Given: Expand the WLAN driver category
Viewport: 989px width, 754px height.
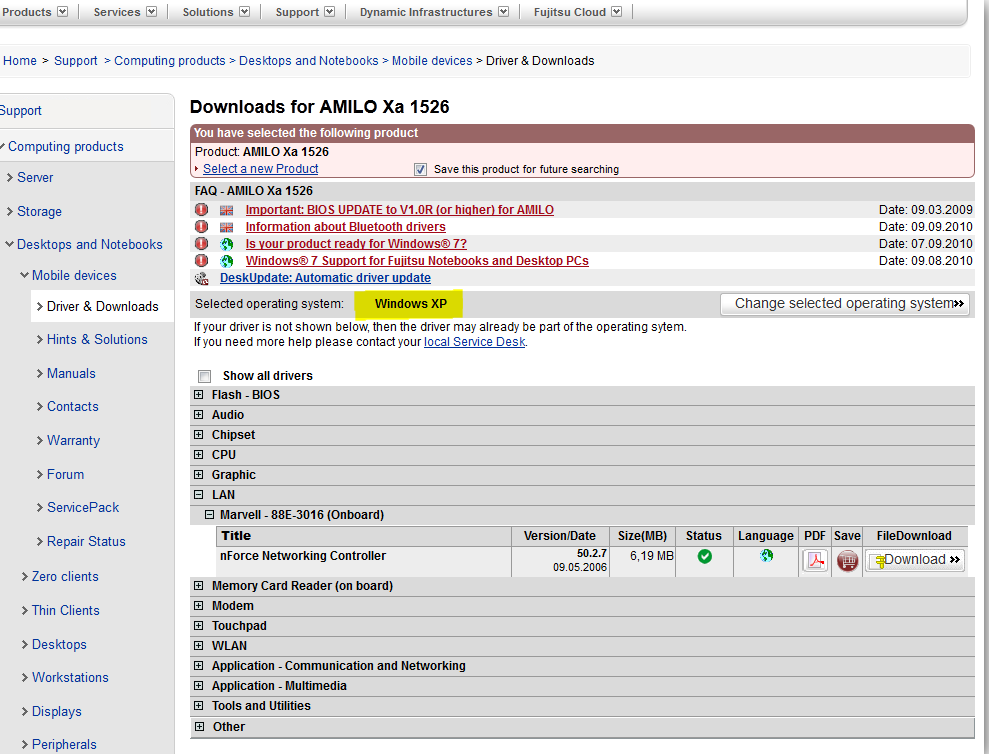Looking at the screenshot, I should click(x=199, y=645).
